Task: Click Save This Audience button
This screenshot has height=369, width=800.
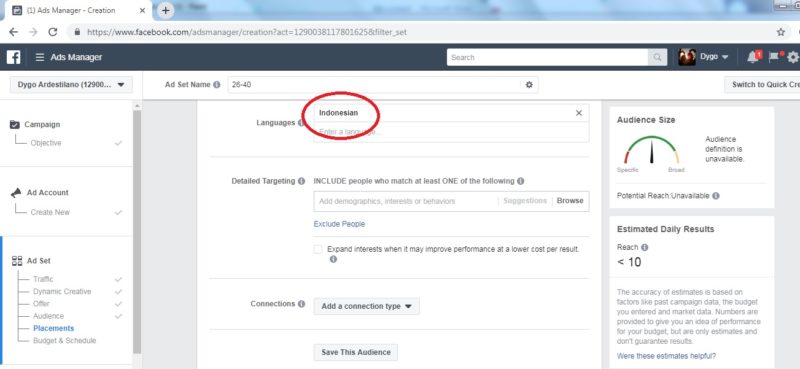Action: point(356,352)
